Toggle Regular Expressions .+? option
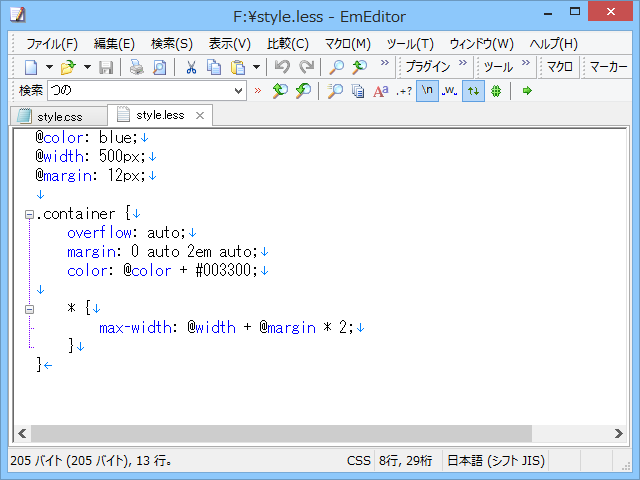 click(x=404, y=91)
